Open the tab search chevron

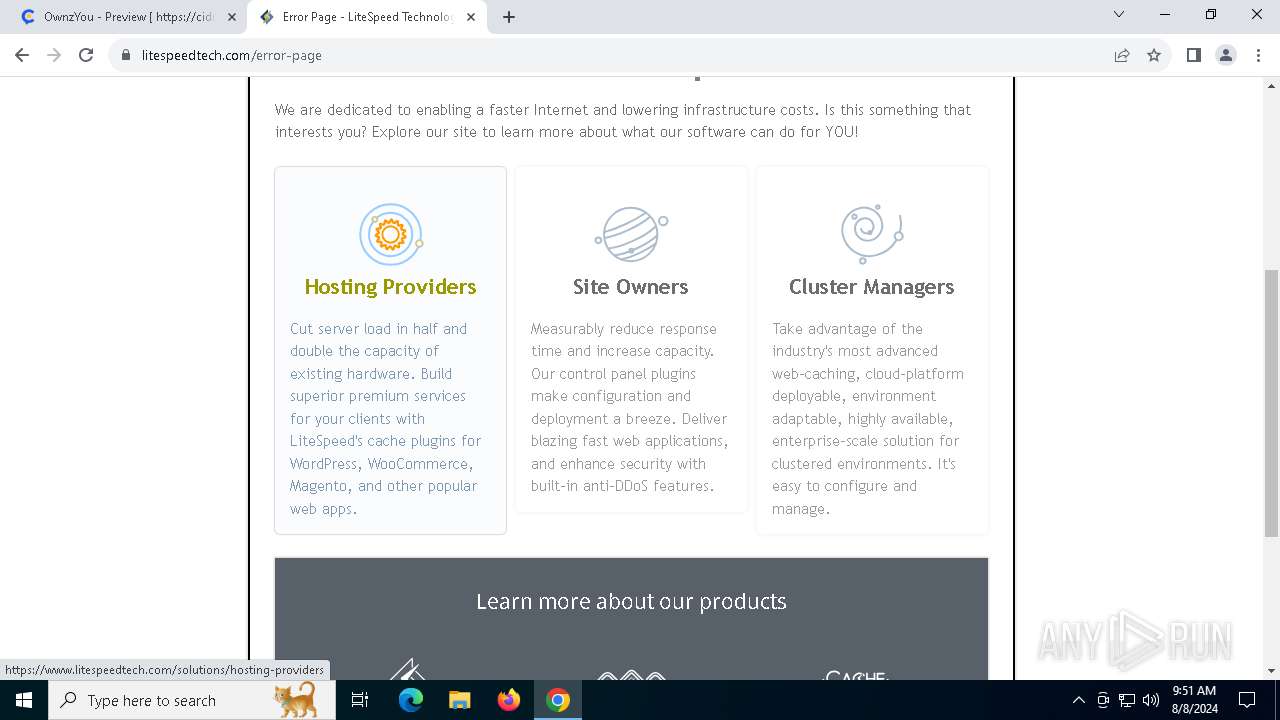1119,14
